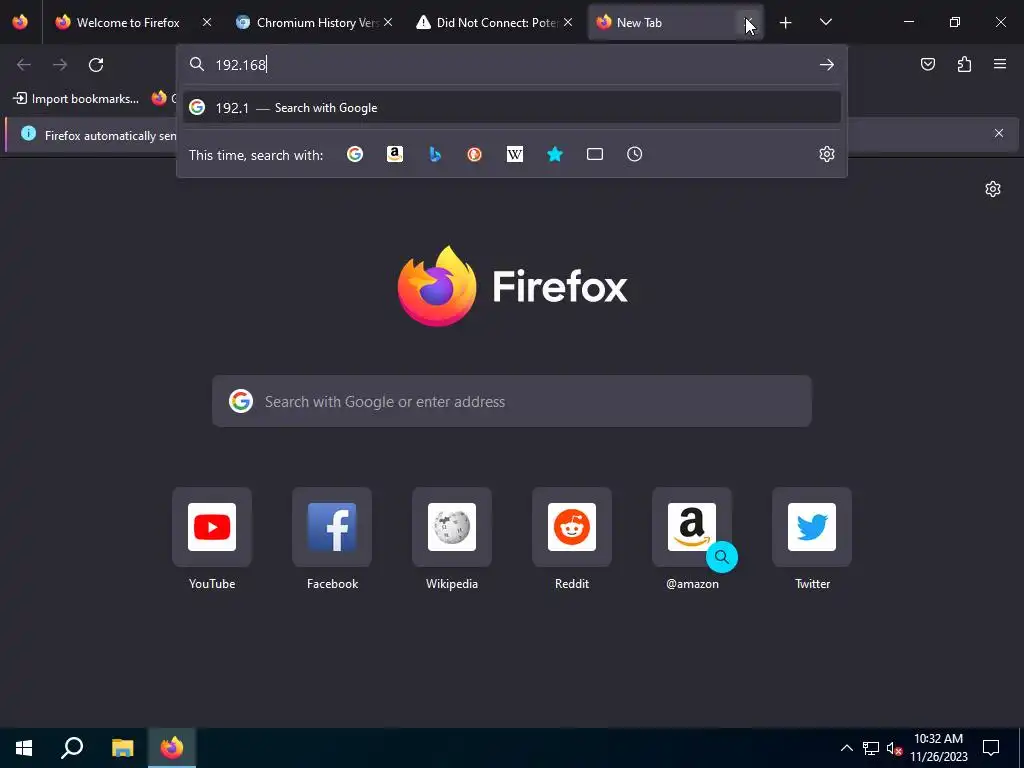This screenshot has width=1024, height=768.
Task: Launch File Explorer from the taskbar
Action: click(x=122, y=748)
